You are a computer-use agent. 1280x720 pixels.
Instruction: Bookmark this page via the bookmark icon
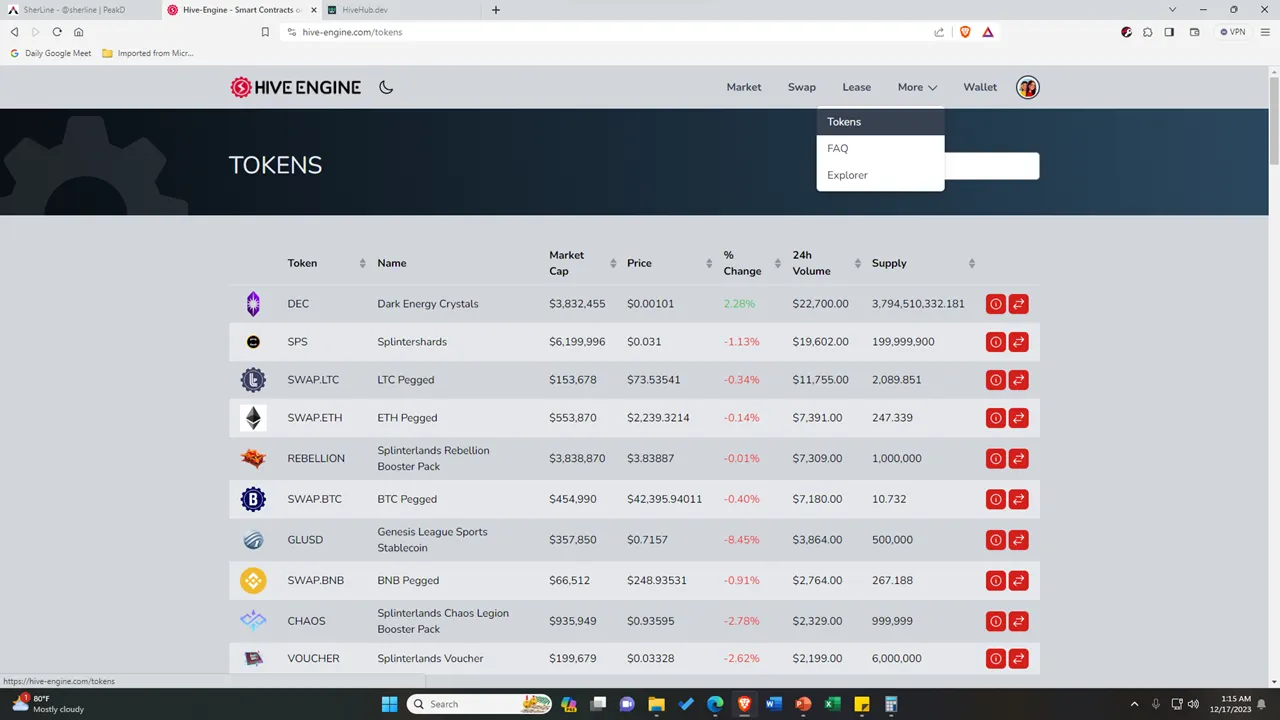265,32
